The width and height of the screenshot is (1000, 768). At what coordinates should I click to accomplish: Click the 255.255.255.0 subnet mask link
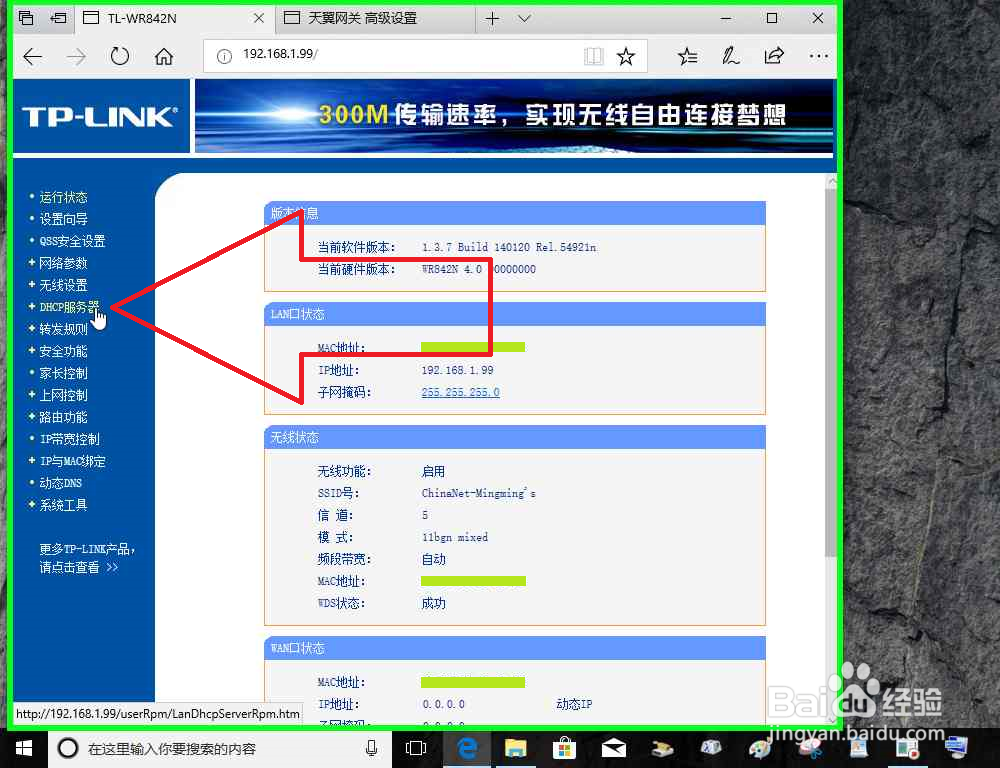460,392
